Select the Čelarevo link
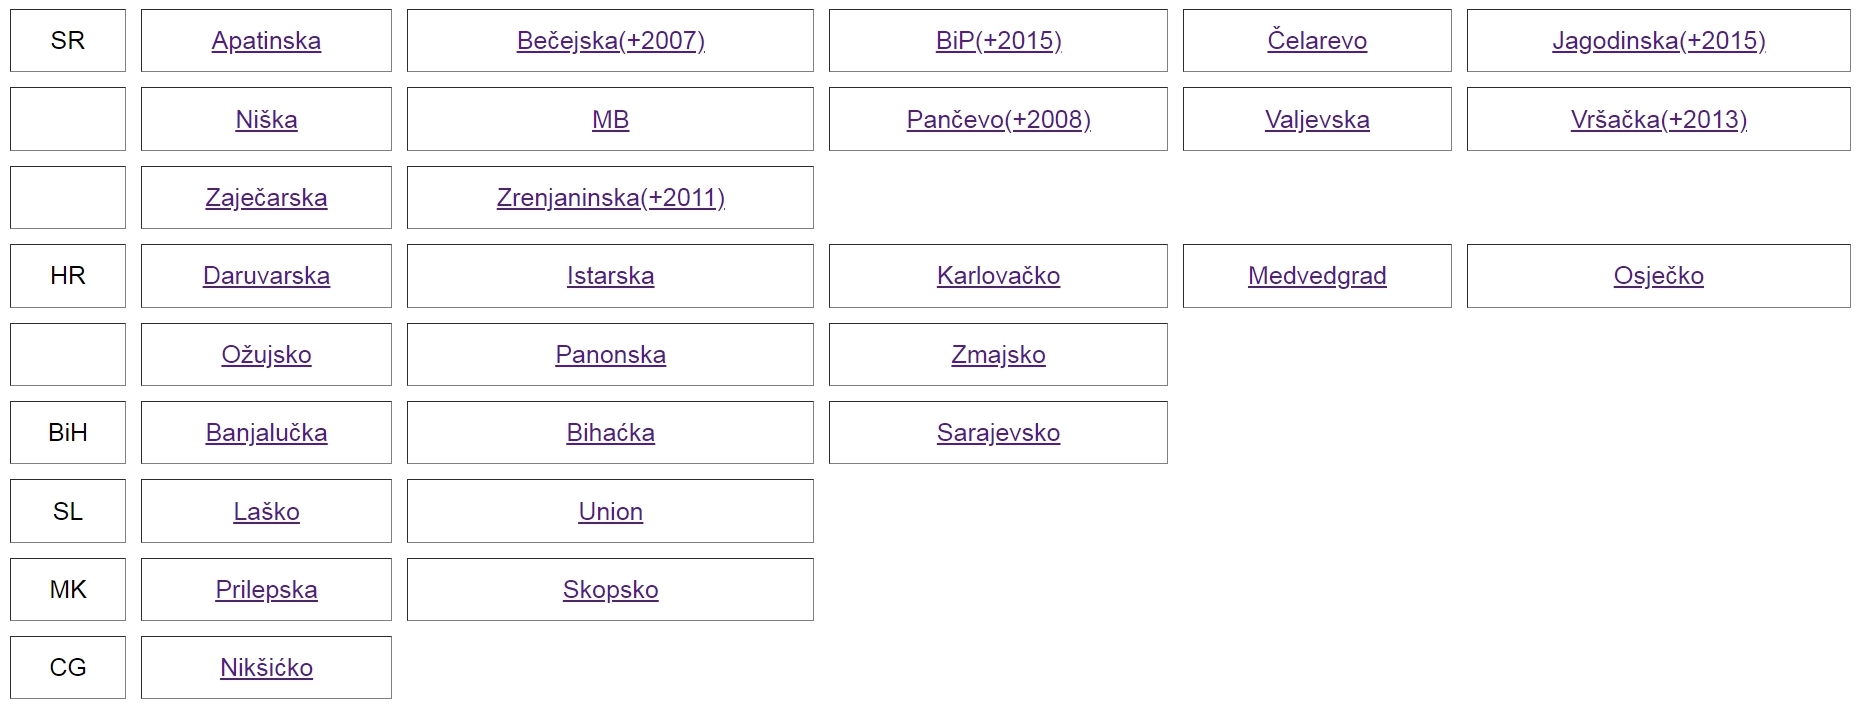Image resolution: width=1862 pixels, height=708 pixels. (x=1316, y=41)
